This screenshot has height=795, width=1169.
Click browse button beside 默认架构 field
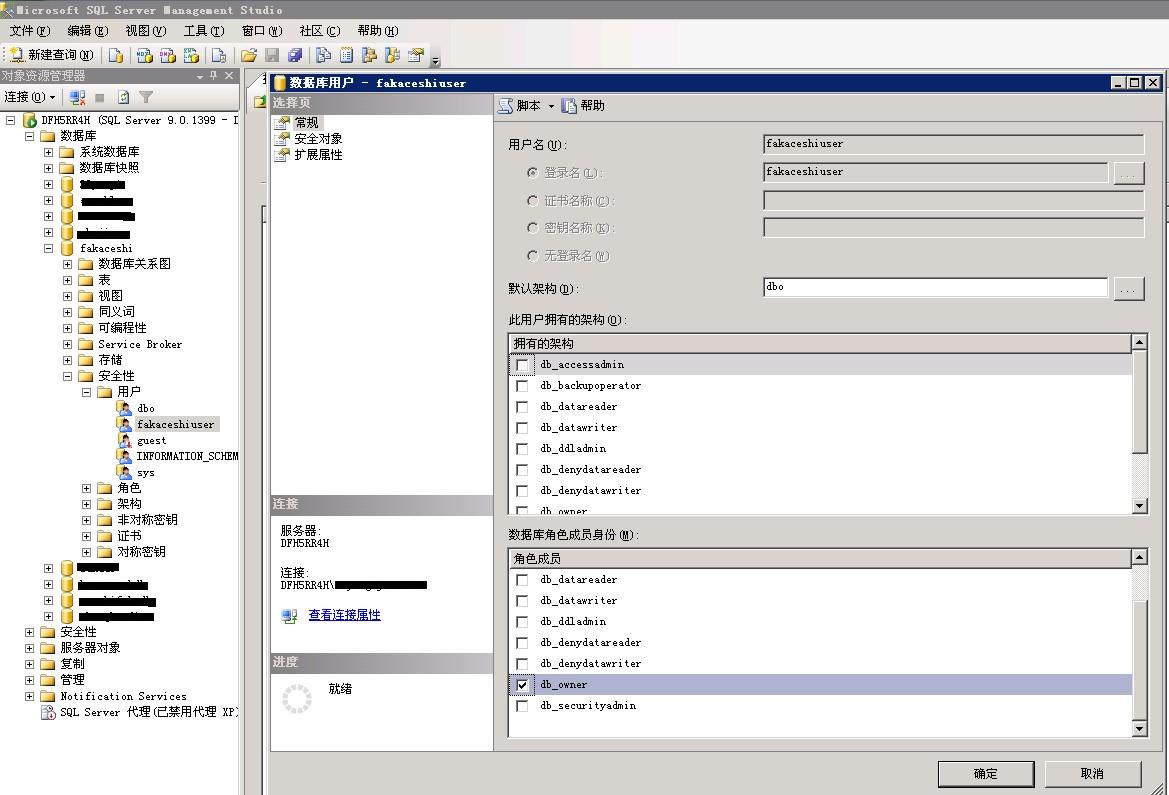point(1128,289)
